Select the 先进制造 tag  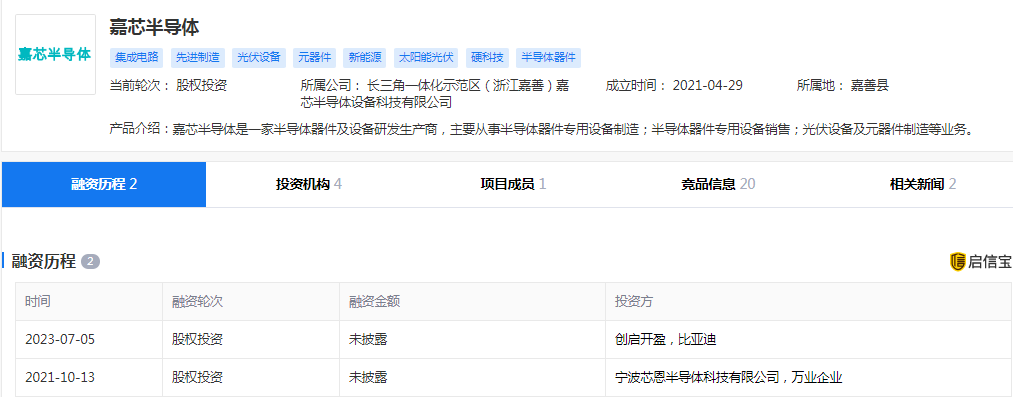[198, 57]
